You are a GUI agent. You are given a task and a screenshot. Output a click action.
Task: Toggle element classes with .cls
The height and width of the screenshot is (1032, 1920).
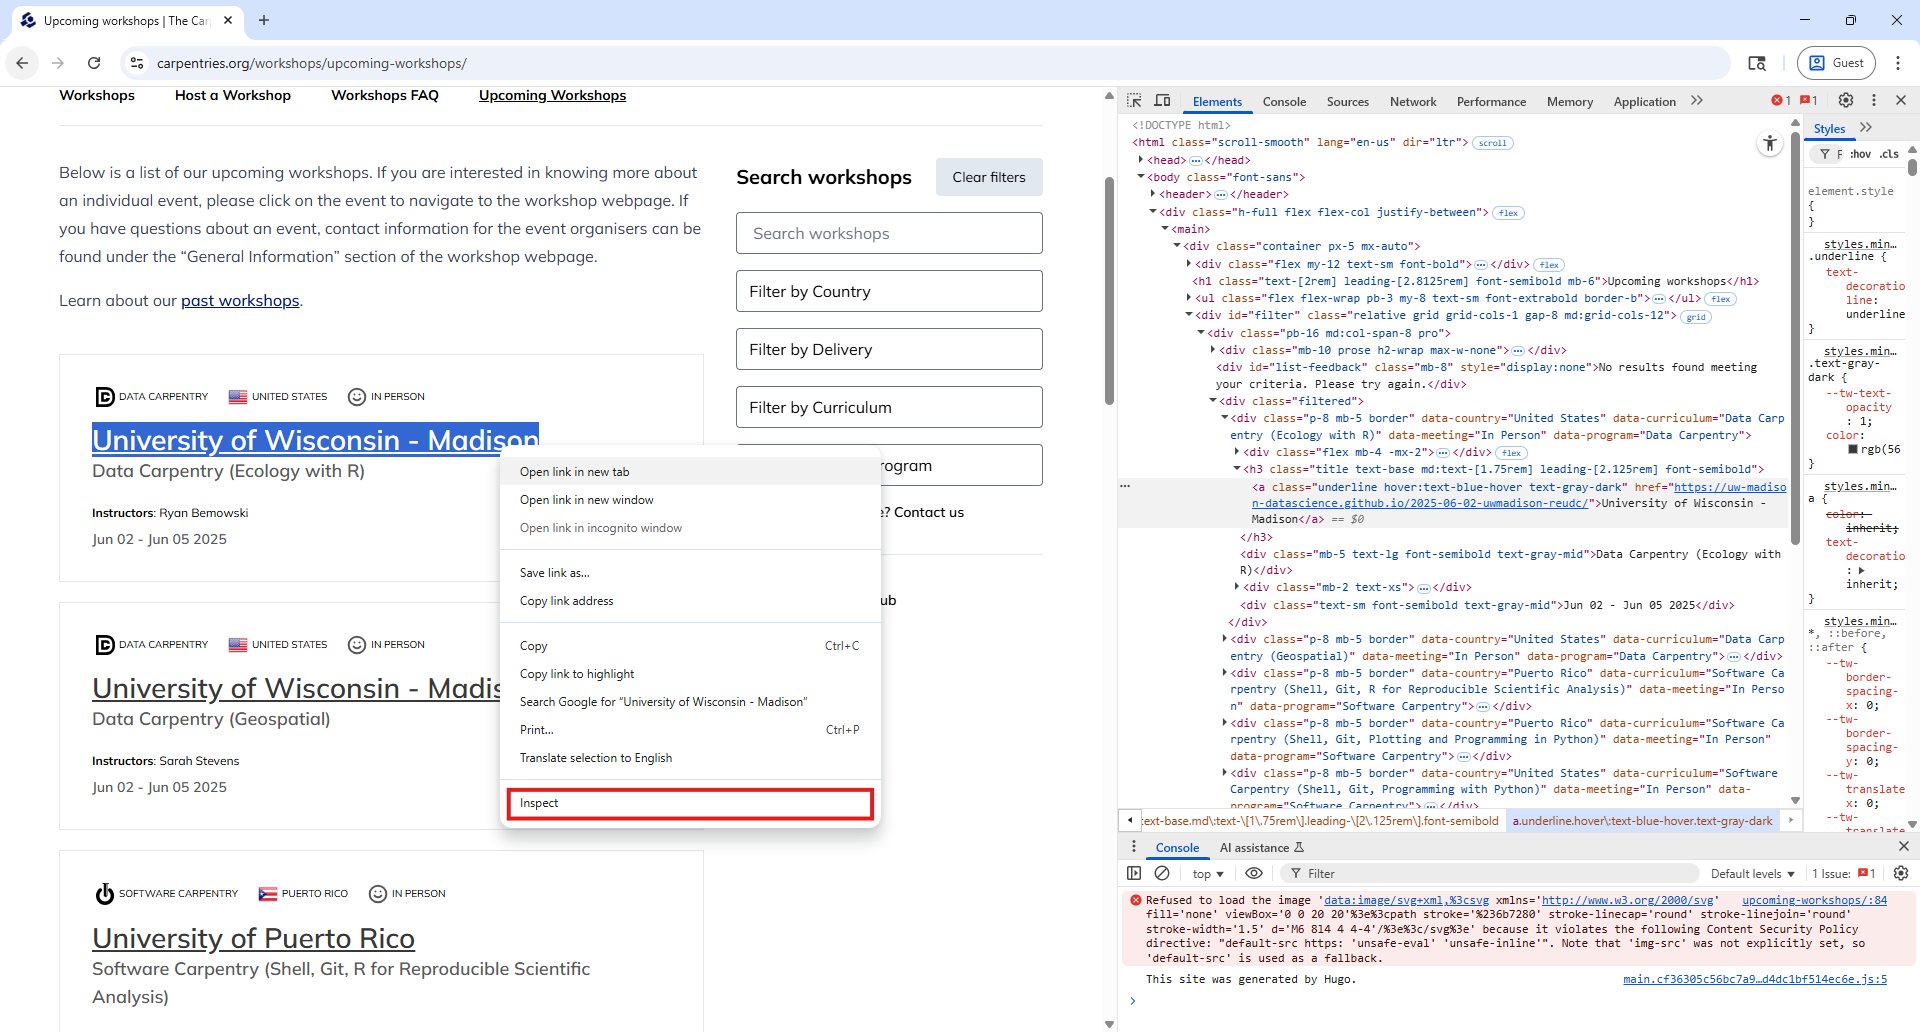coord(1889,153)
